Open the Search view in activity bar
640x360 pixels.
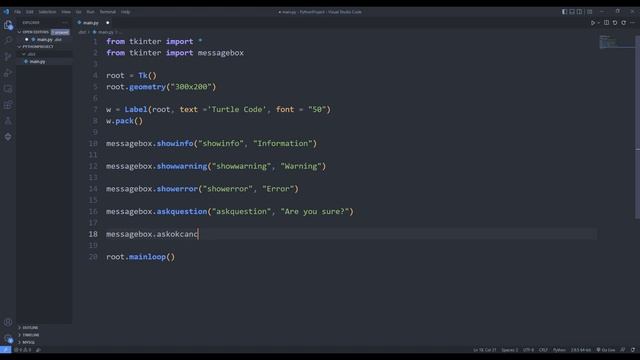click(8, 40)
